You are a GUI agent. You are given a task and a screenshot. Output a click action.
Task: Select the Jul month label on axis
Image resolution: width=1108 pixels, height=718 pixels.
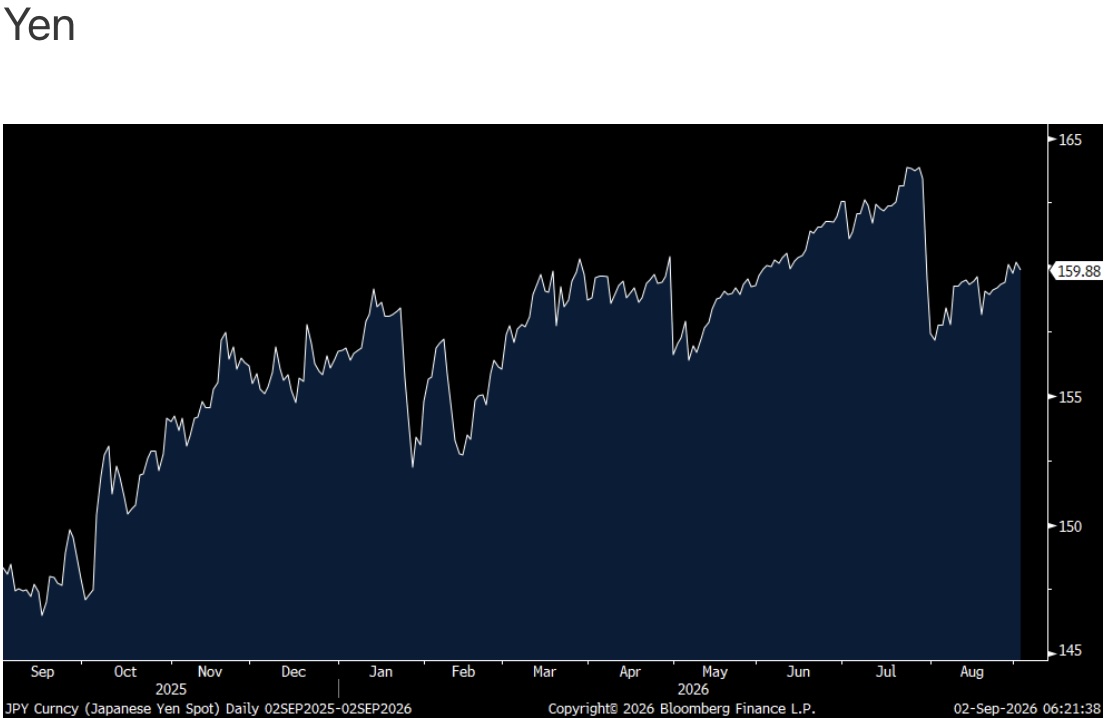(886, 671)
